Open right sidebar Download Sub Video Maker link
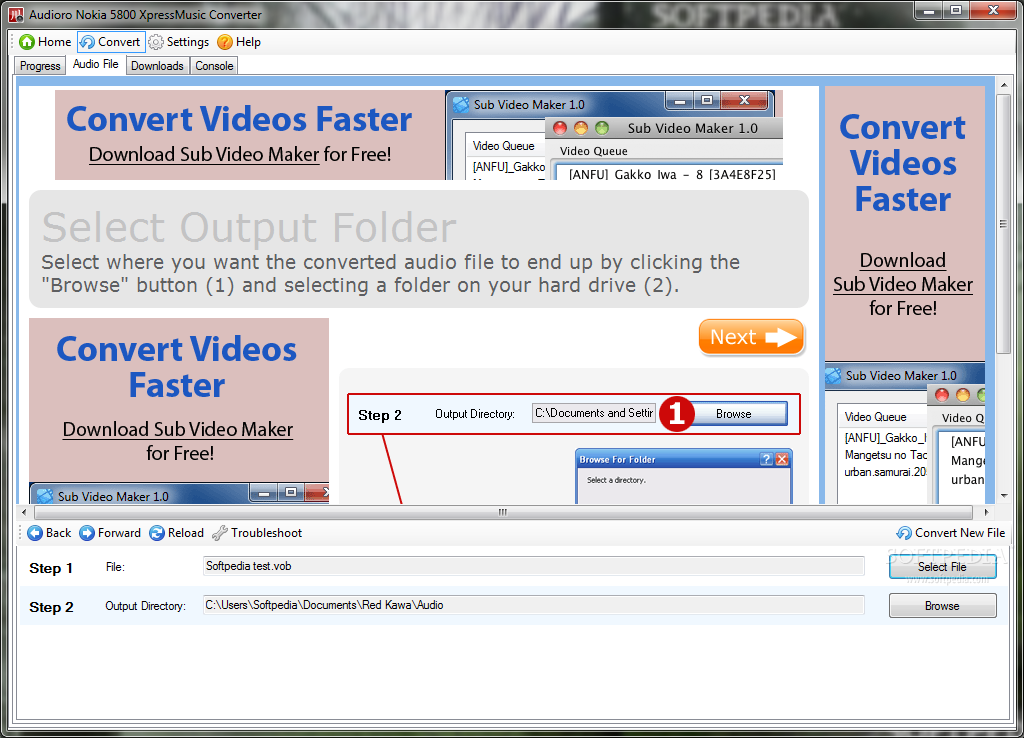The image size is (1024, 738). (903, 272)
